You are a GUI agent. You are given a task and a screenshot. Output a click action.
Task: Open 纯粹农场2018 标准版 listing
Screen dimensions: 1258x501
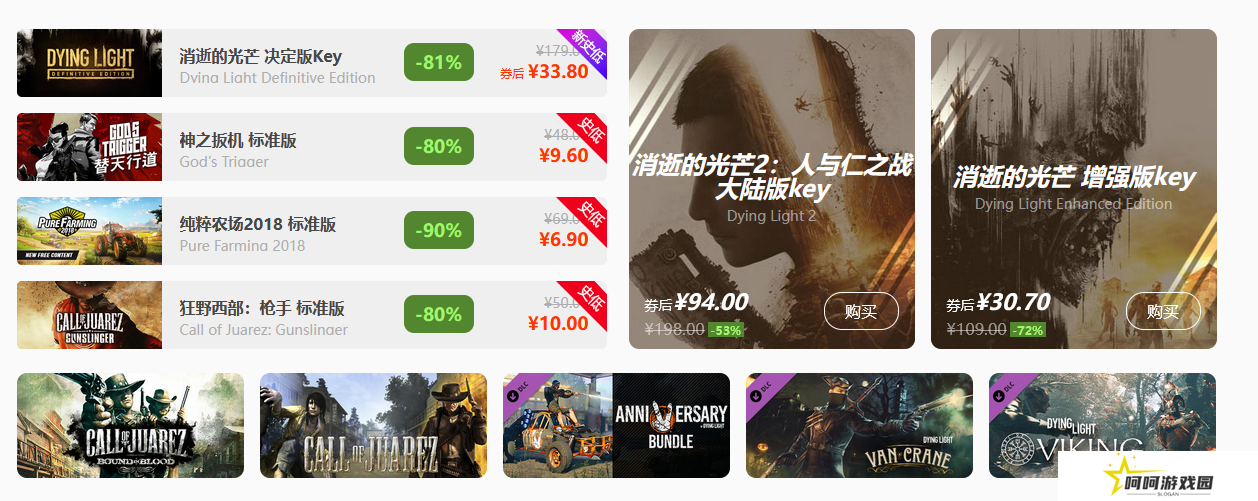click(x=258, y=224)
